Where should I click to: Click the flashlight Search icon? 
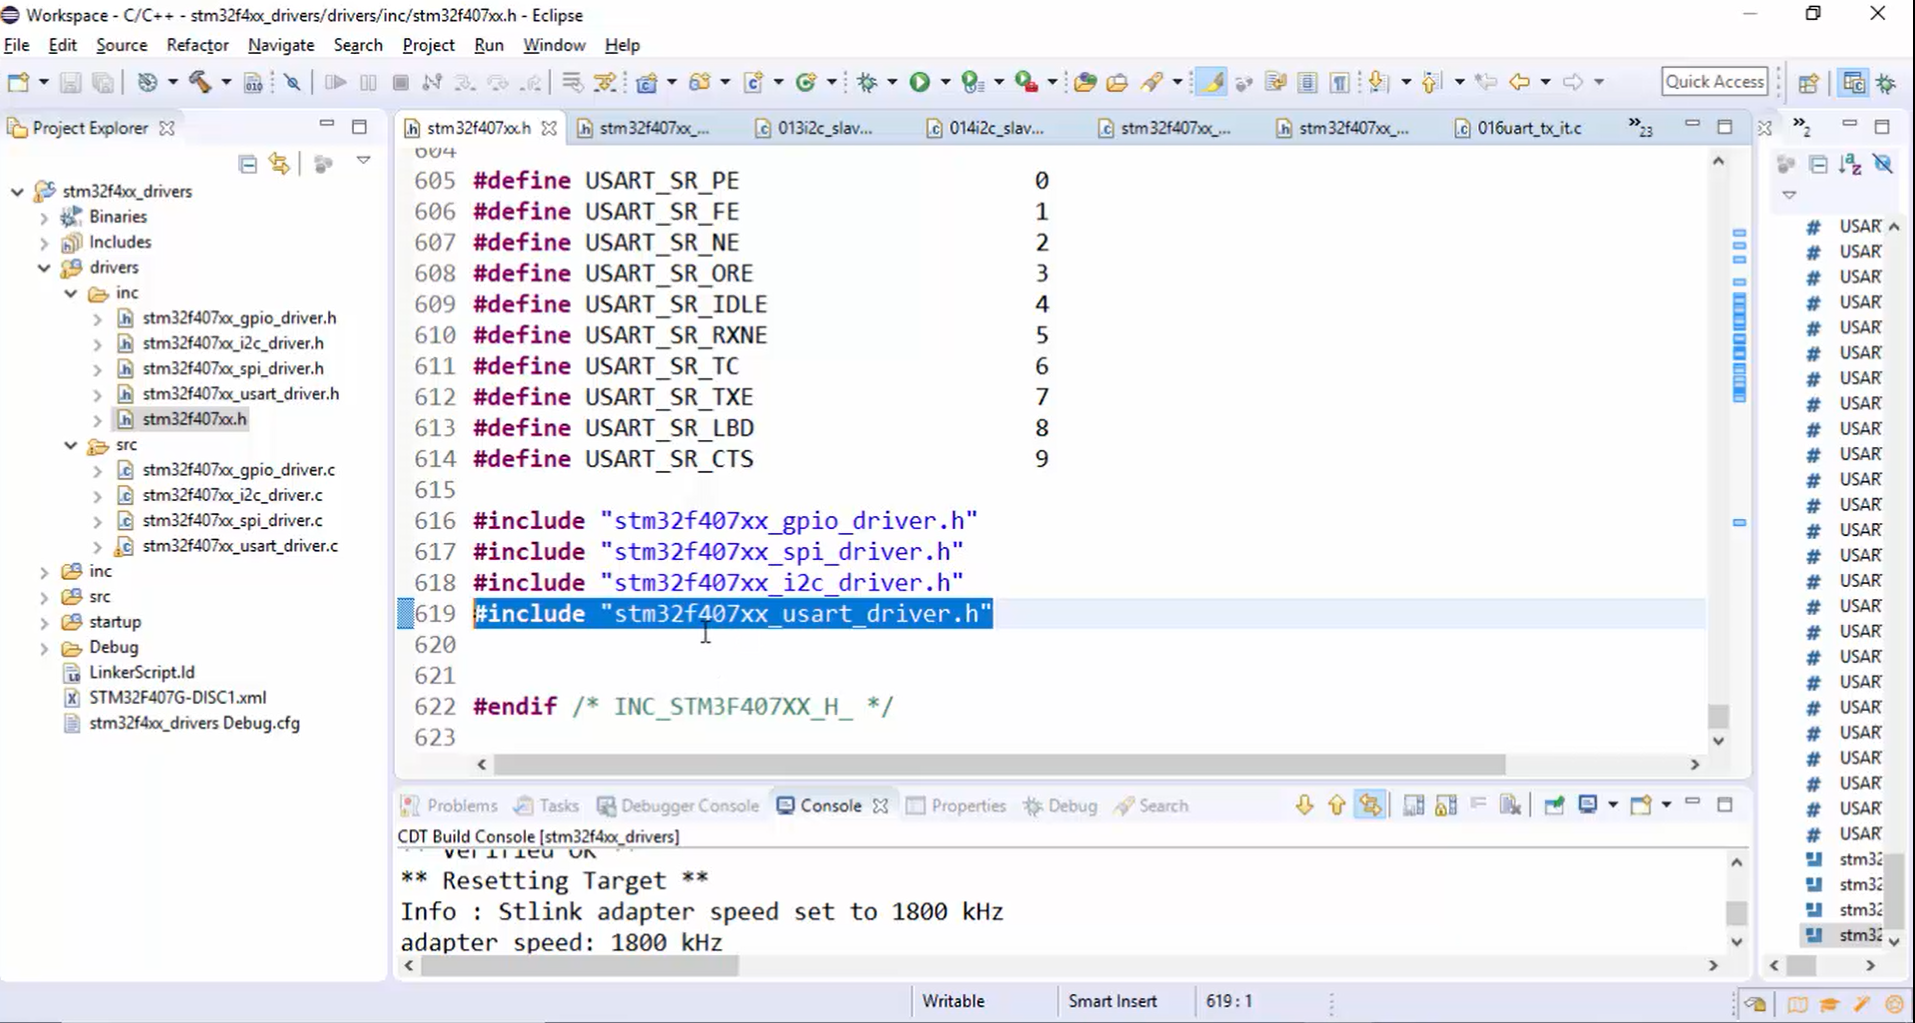pyautogui.click(x=1152, y=82)
